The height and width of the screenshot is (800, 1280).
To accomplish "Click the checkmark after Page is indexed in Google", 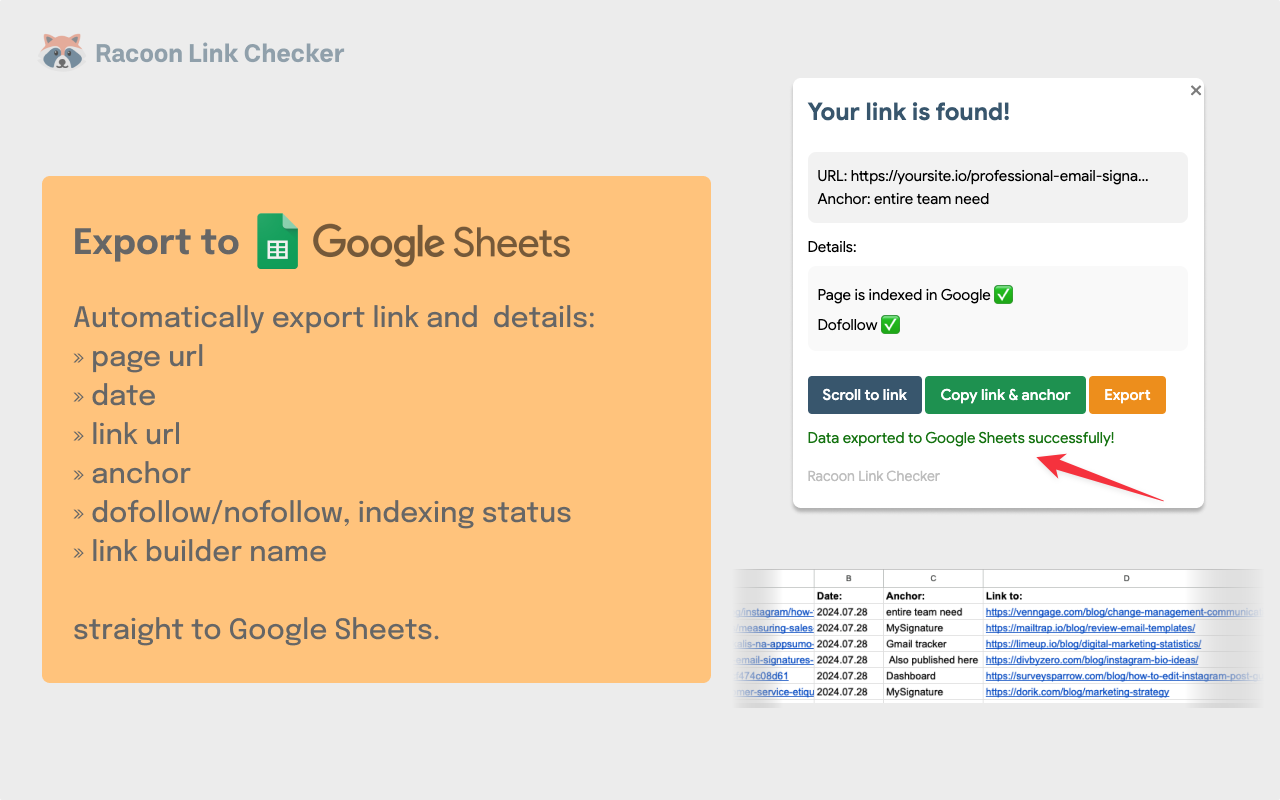I will click(1003, 294).
